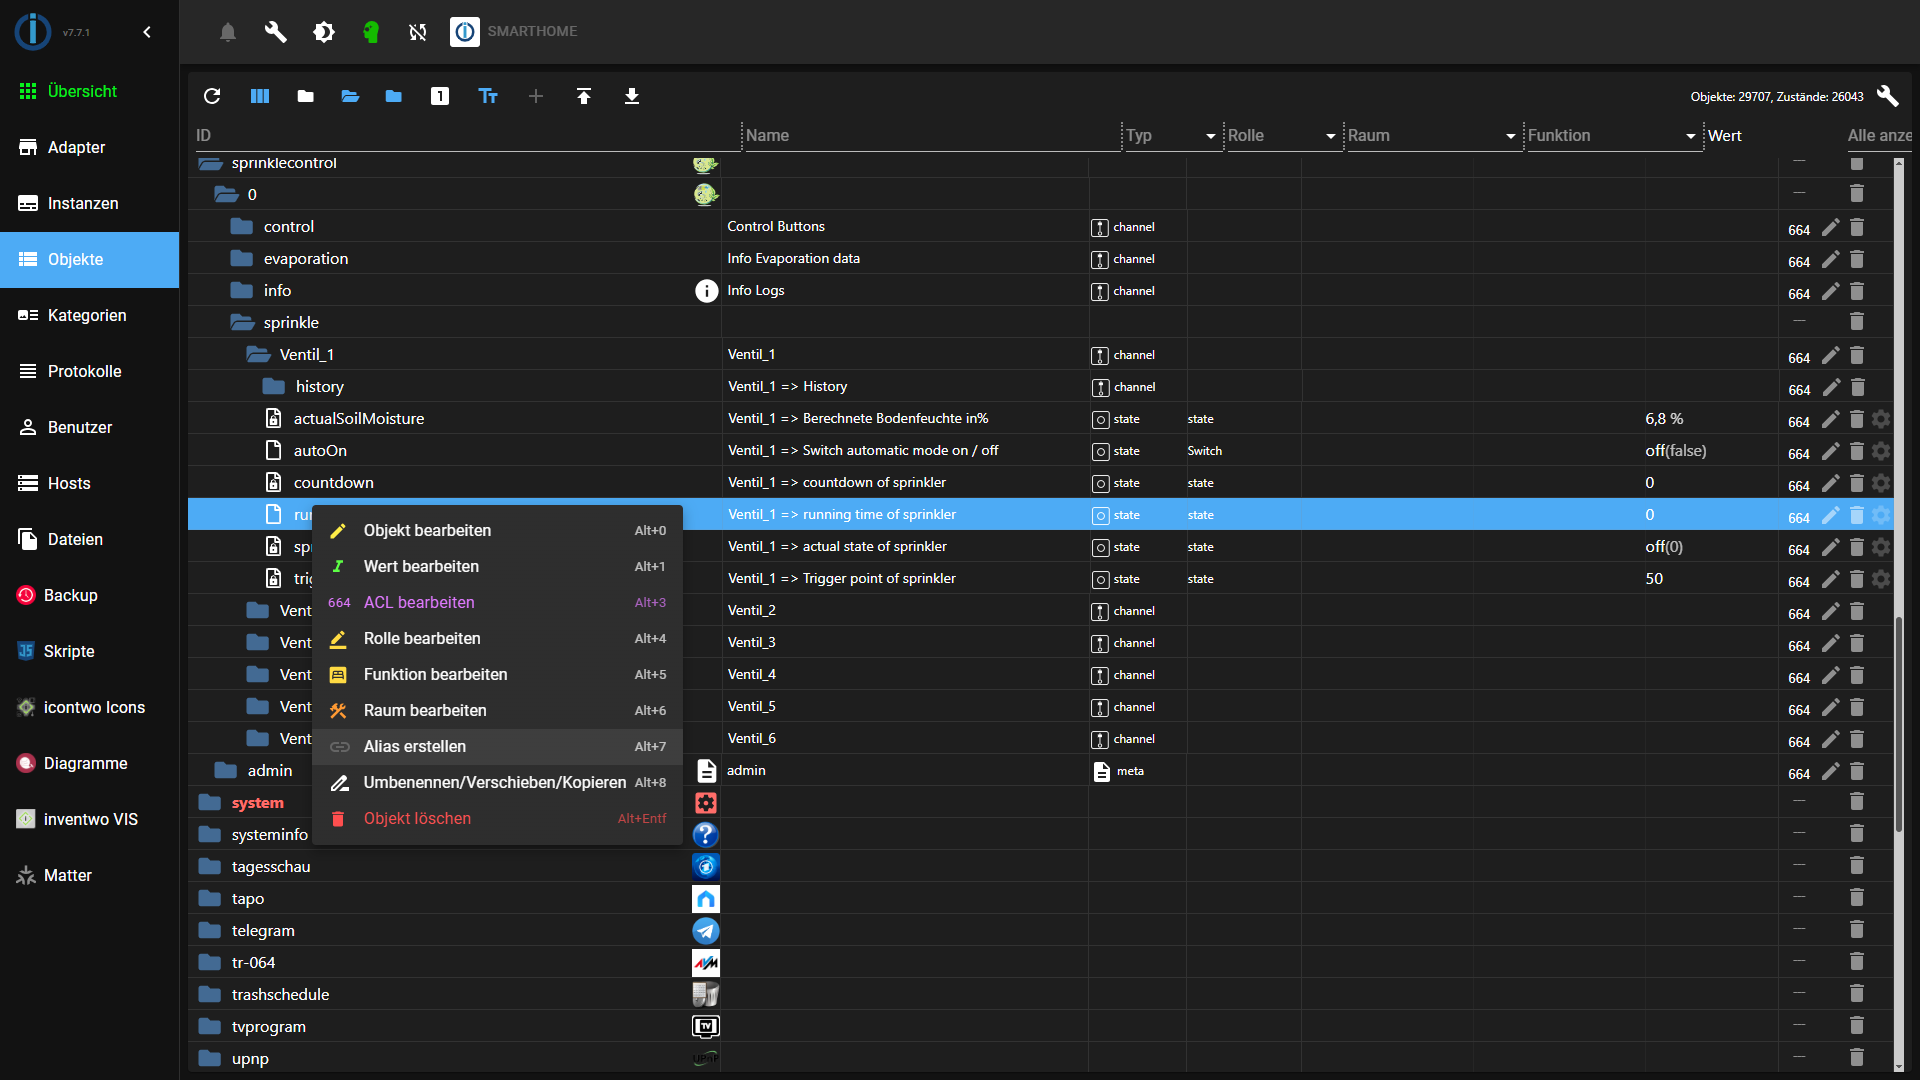Click the notification bell icon
The width and height of the screenshot is (1920, 1080).
[x=228, y=32]
